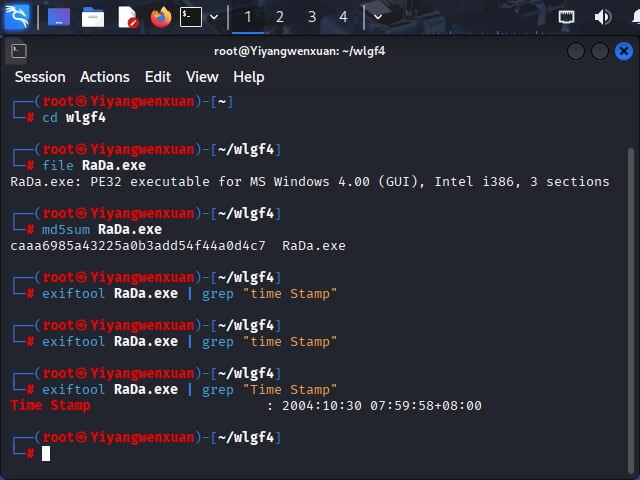Viewport: 640px width, 480px height.
Task: Click the cursor at the empty prompt
Action: coord(46,453)
